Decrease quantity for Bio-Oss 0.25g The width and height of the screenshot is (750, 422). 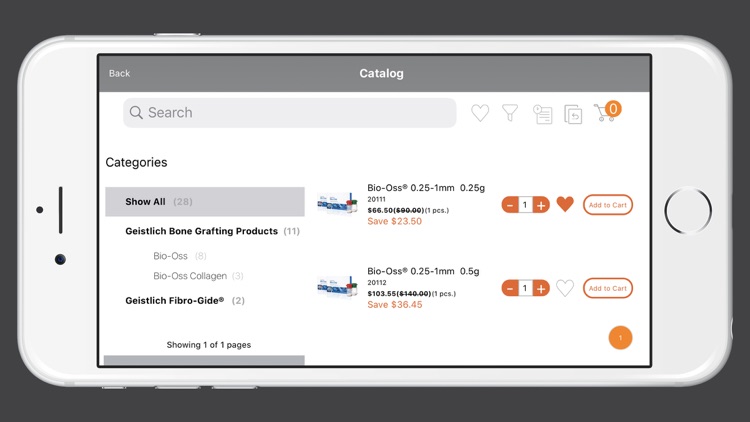click(x=510, y=205)
